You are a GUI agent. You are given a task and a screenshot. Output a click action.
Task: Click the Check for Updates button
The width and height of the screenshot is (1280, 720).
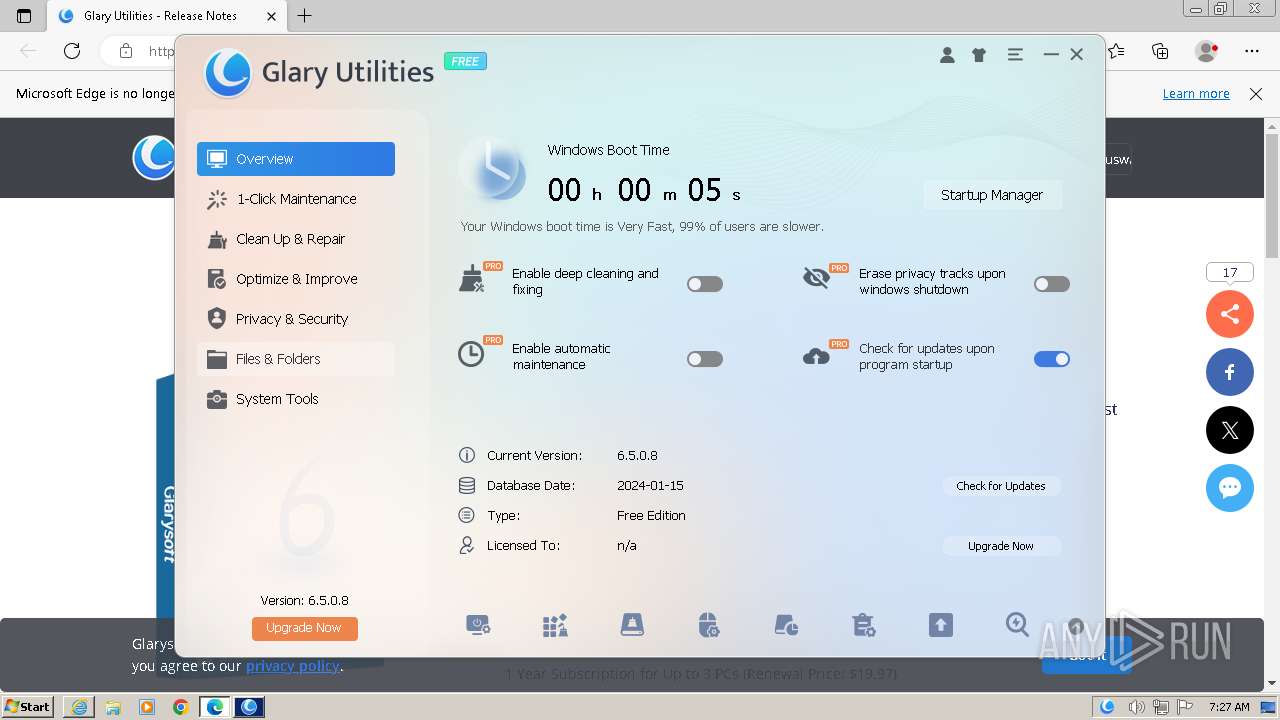[1001, 486]
